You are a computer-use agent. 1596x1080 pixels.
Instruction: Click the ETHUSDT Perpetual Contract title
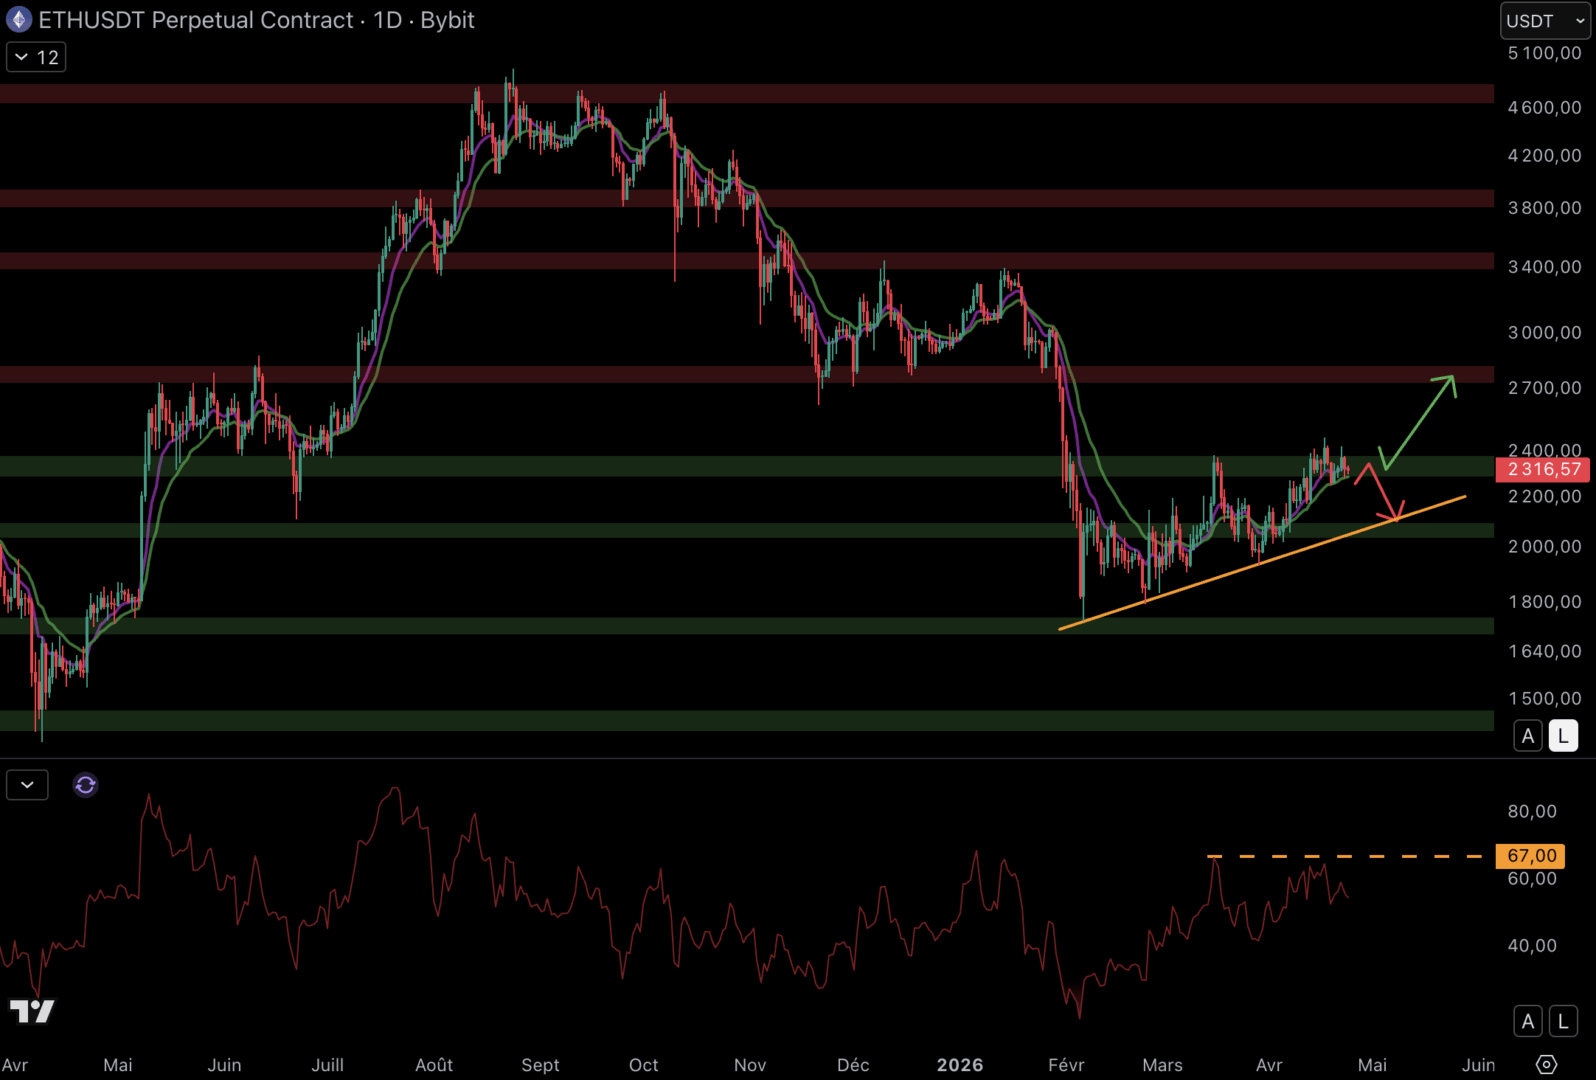(x=196, y=20)
